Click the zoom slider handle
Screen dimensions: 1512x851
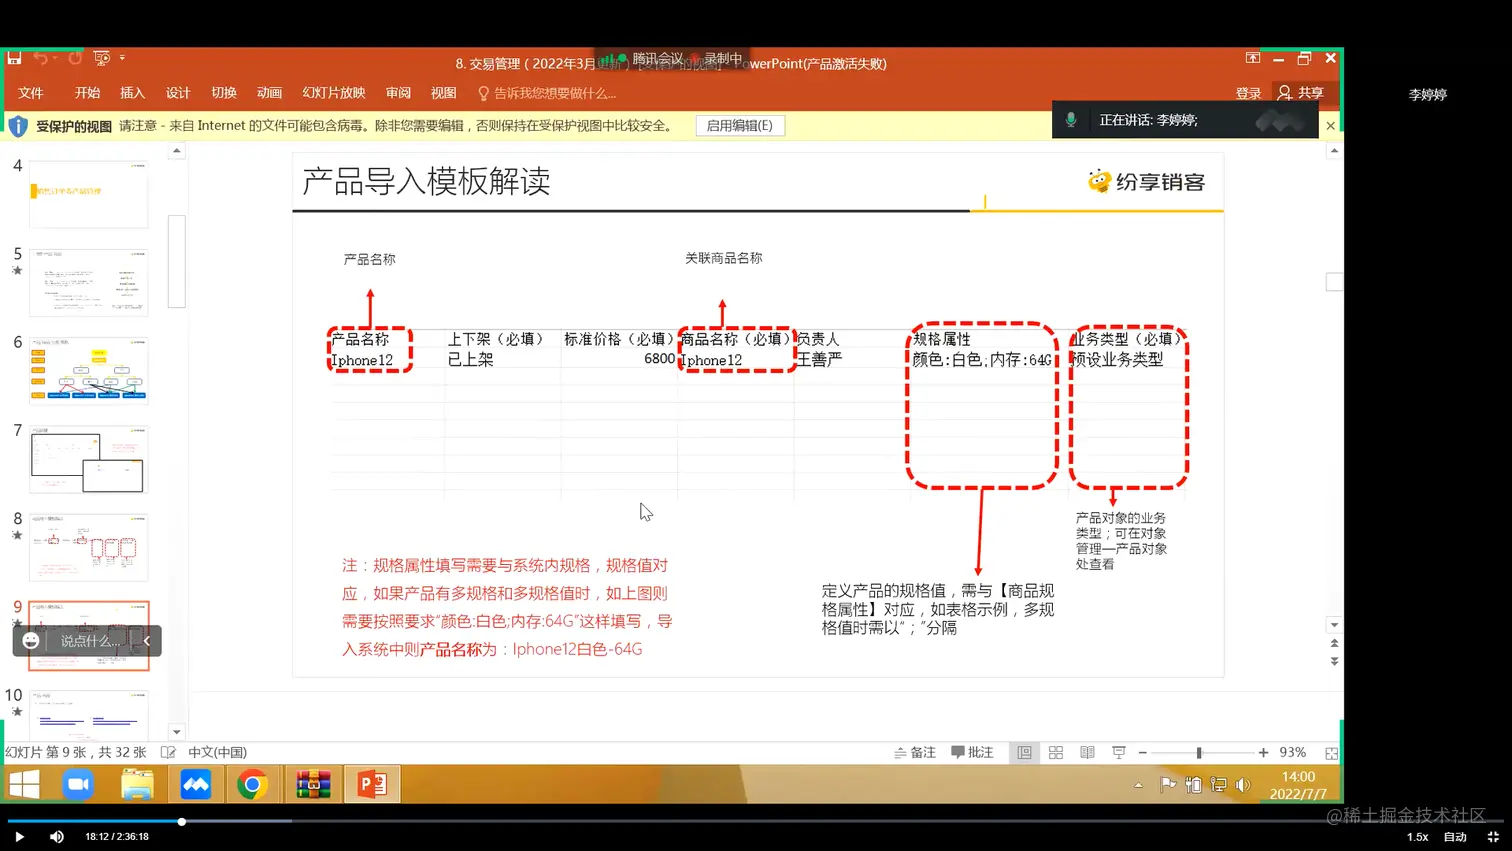[1199, 753]
